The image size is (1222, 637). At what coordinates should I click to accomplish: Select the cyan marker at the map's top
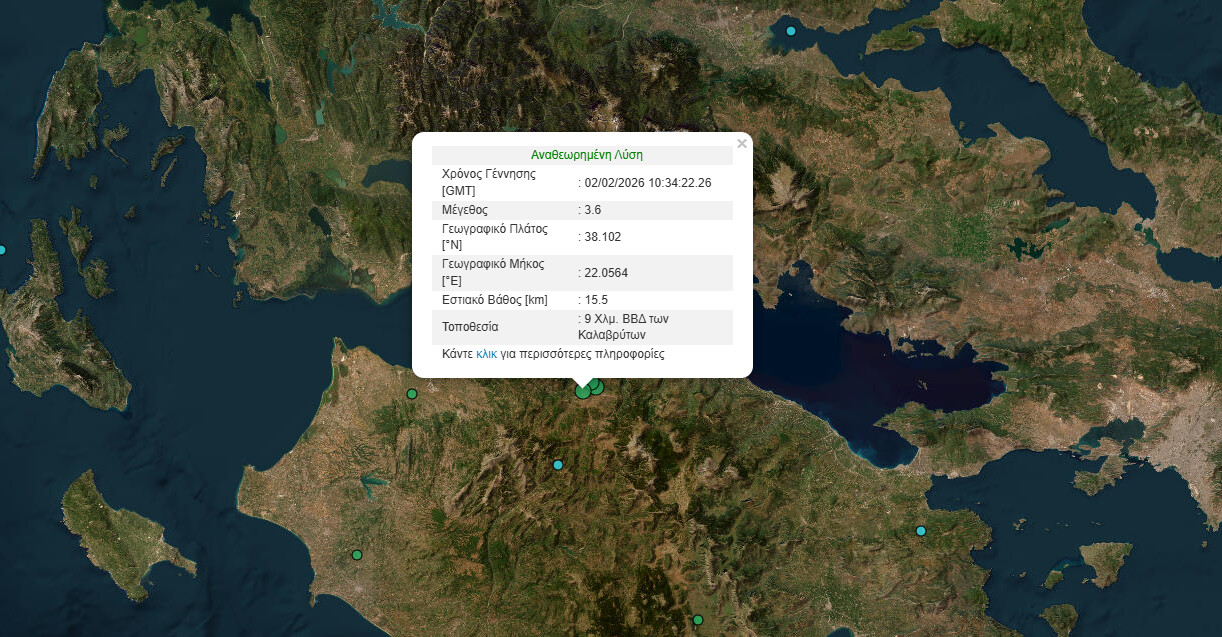click(791, 31)
